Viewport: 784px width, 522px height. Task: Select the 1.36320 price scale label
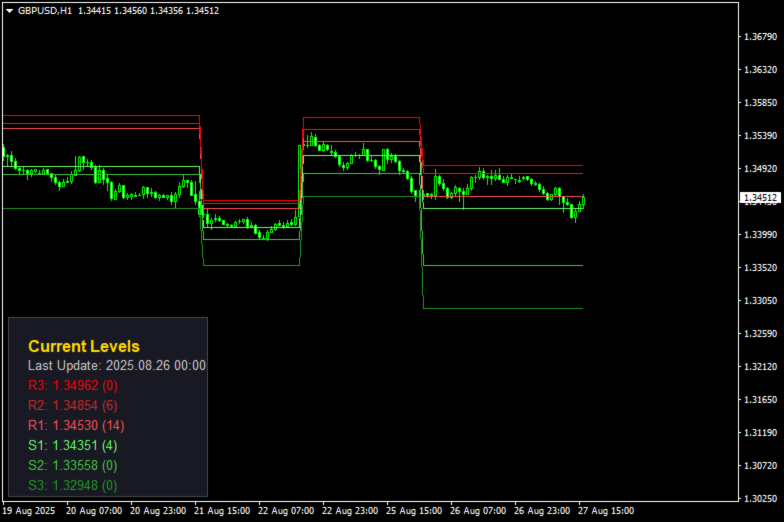point(760,70)
